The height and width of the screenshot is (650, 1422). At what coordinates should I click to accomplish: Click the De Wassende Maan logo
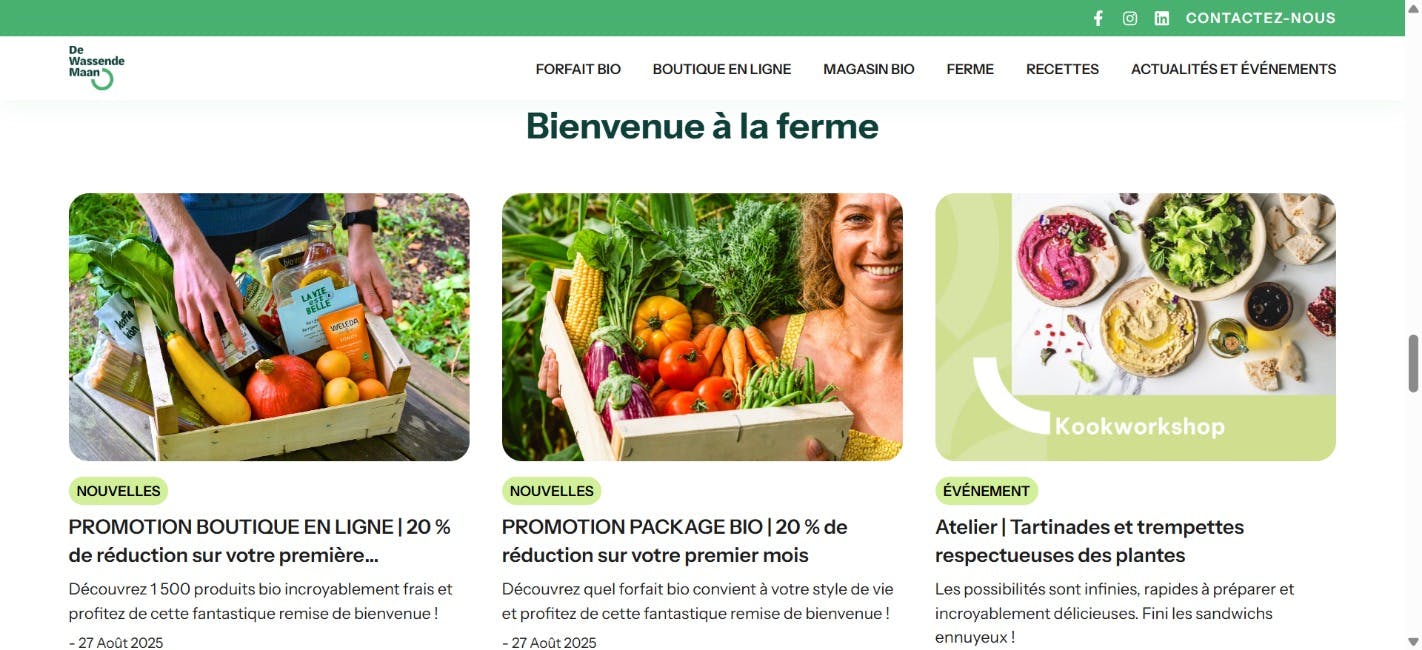click(x=96, y=68)
